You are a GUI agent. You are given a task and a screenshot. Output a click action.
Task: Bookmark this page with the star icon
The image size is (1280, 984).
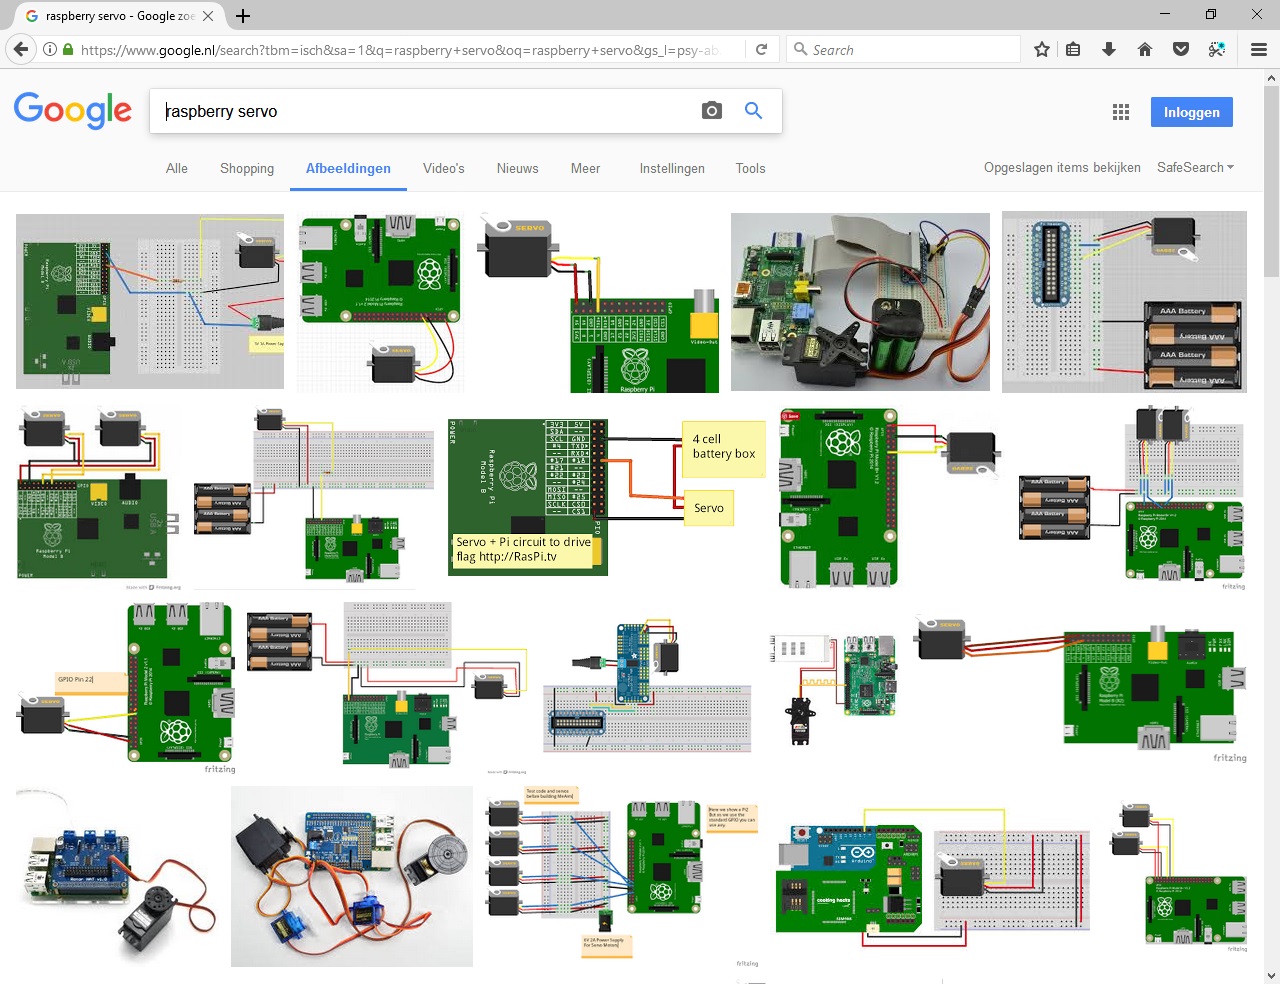click(1042, 49)
